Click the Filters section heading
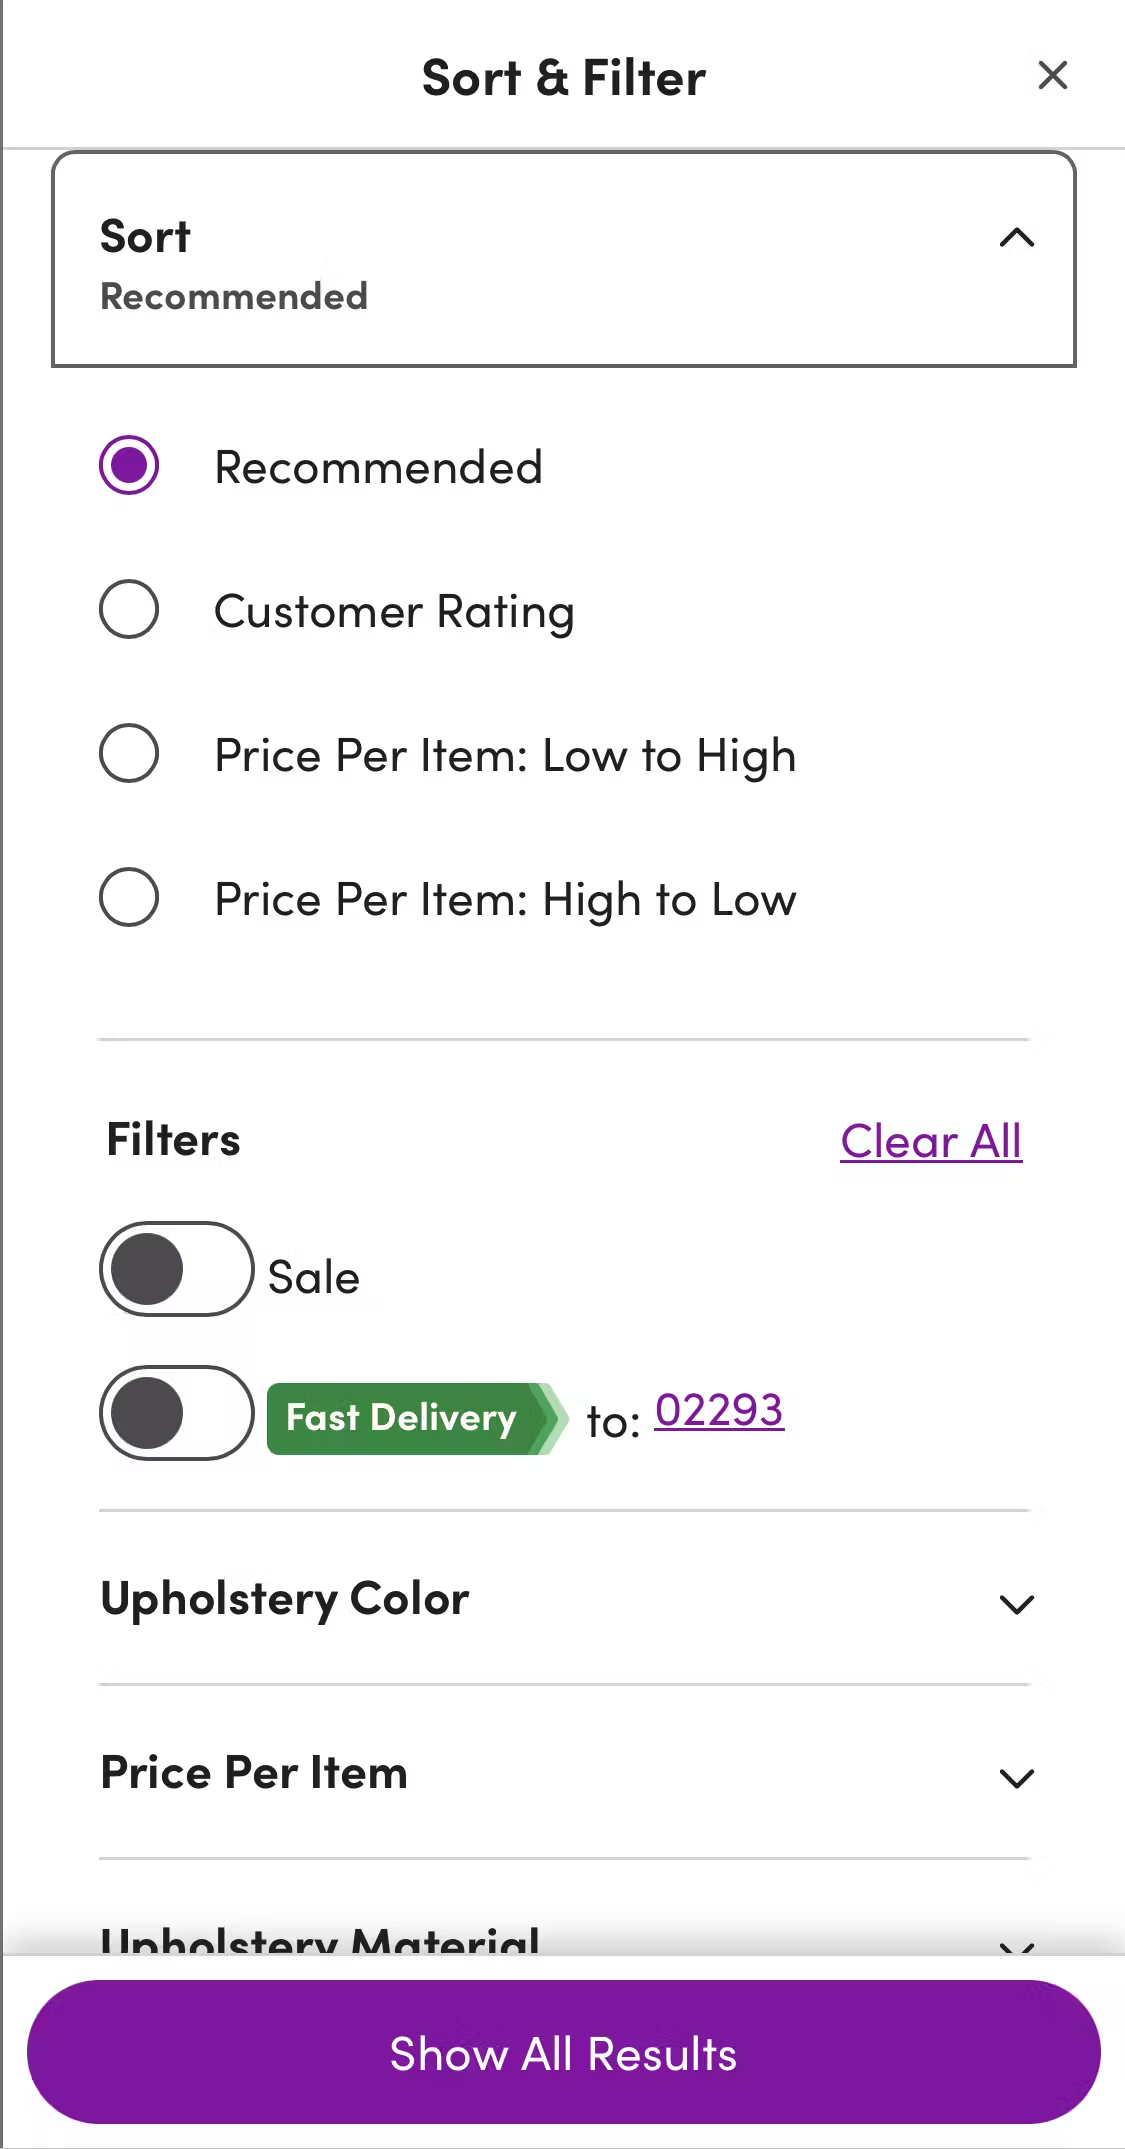The width and height of the screenshot is (1125, 2149). [x=172, y=1139]
